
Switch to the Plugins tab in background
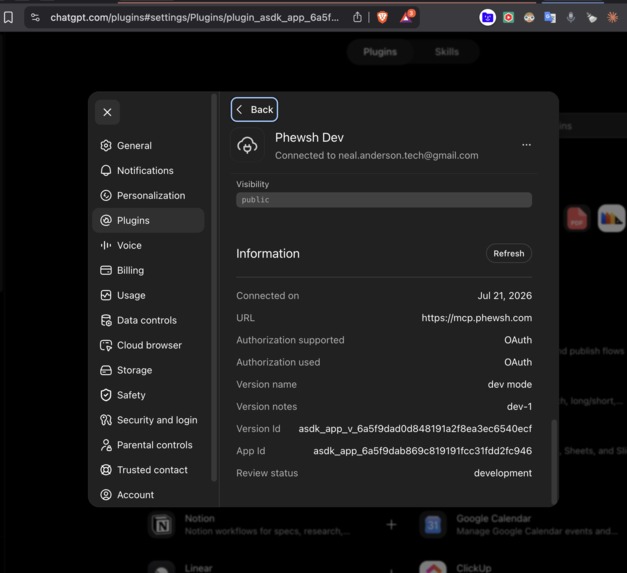pos(380,52)
